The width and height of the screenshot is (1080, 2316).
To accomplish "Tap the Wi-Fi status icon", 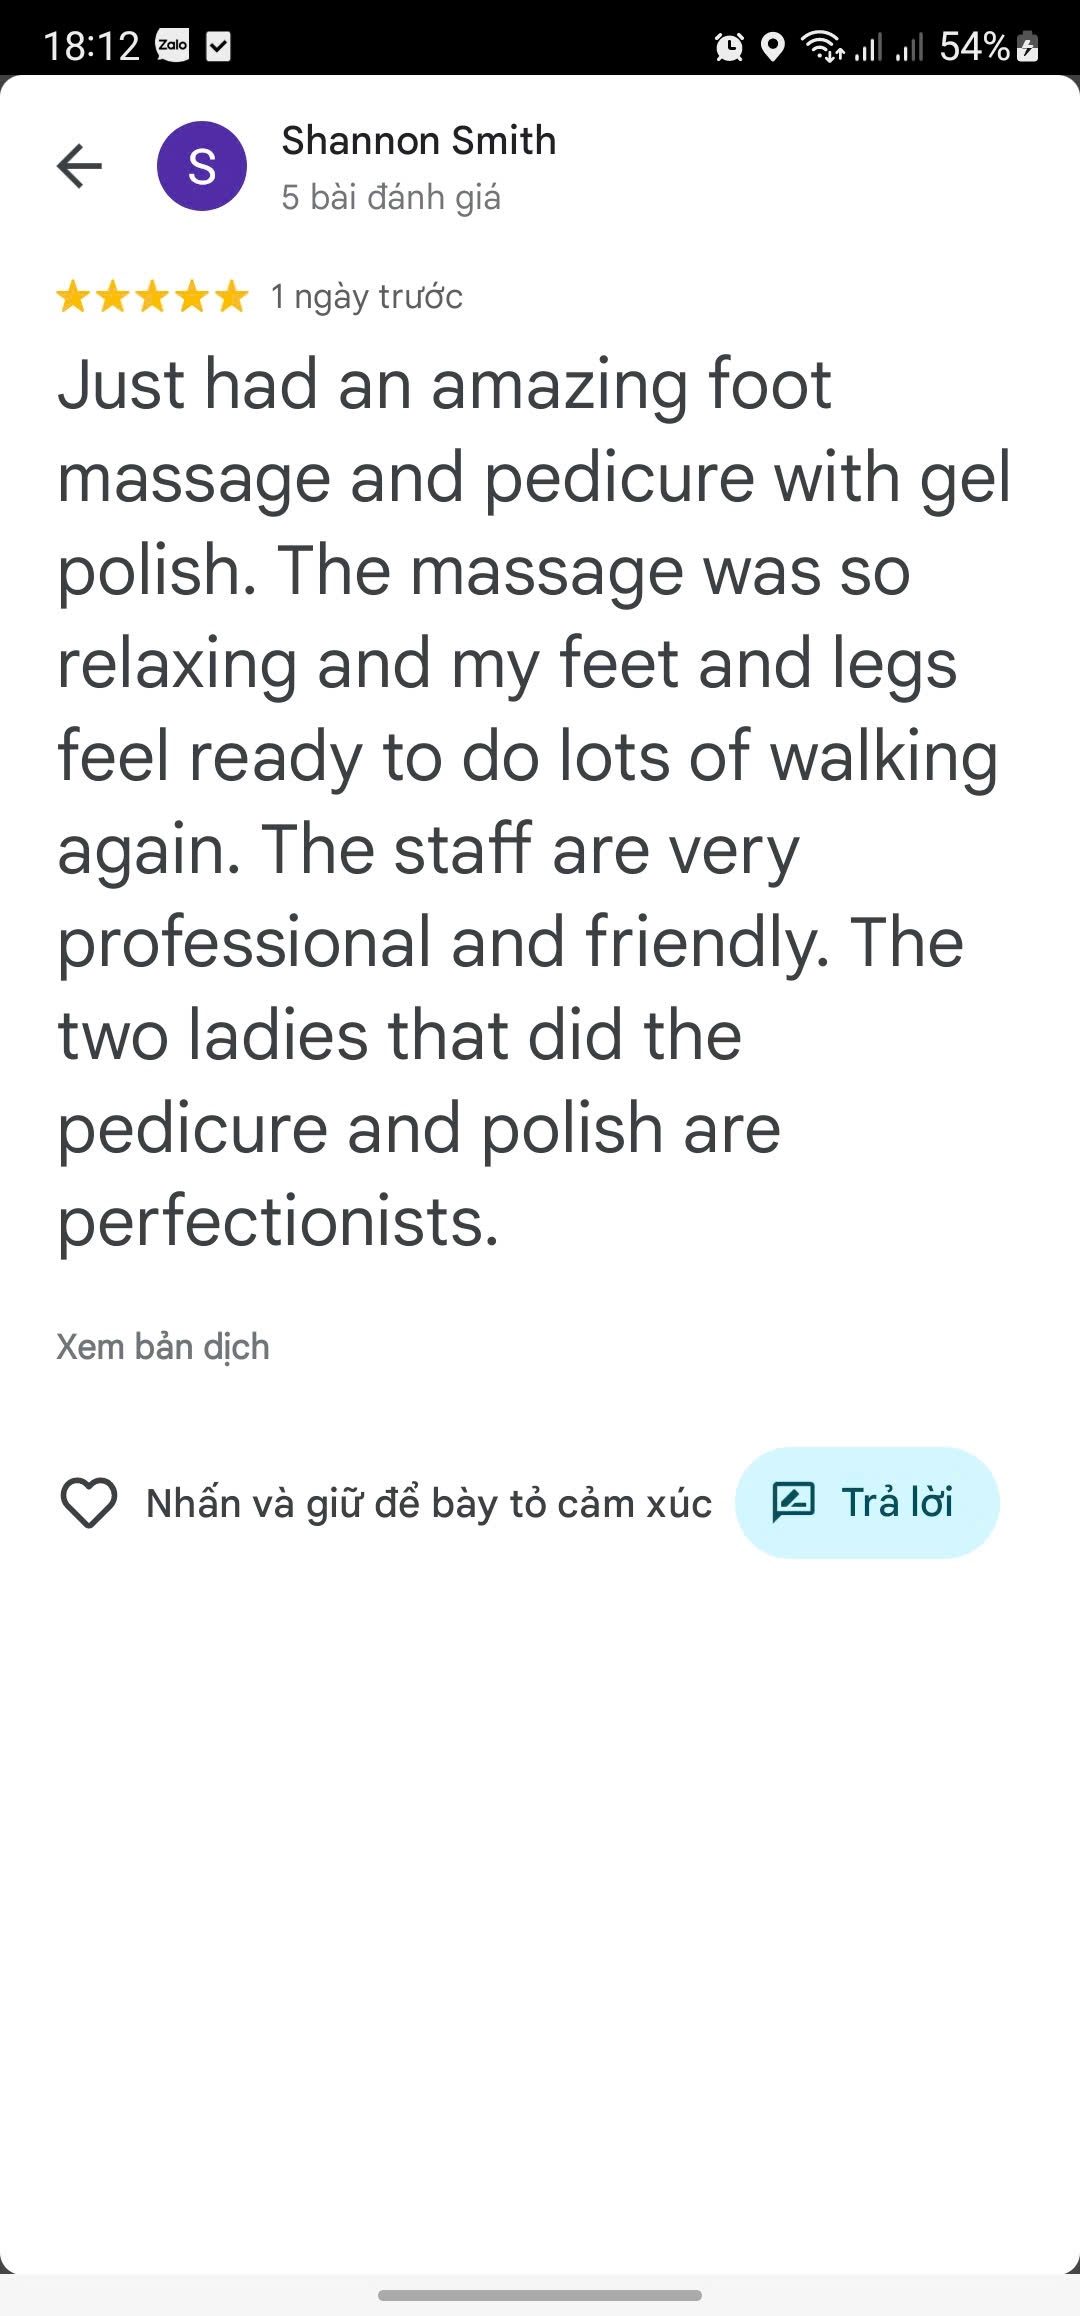I will 823,46.
